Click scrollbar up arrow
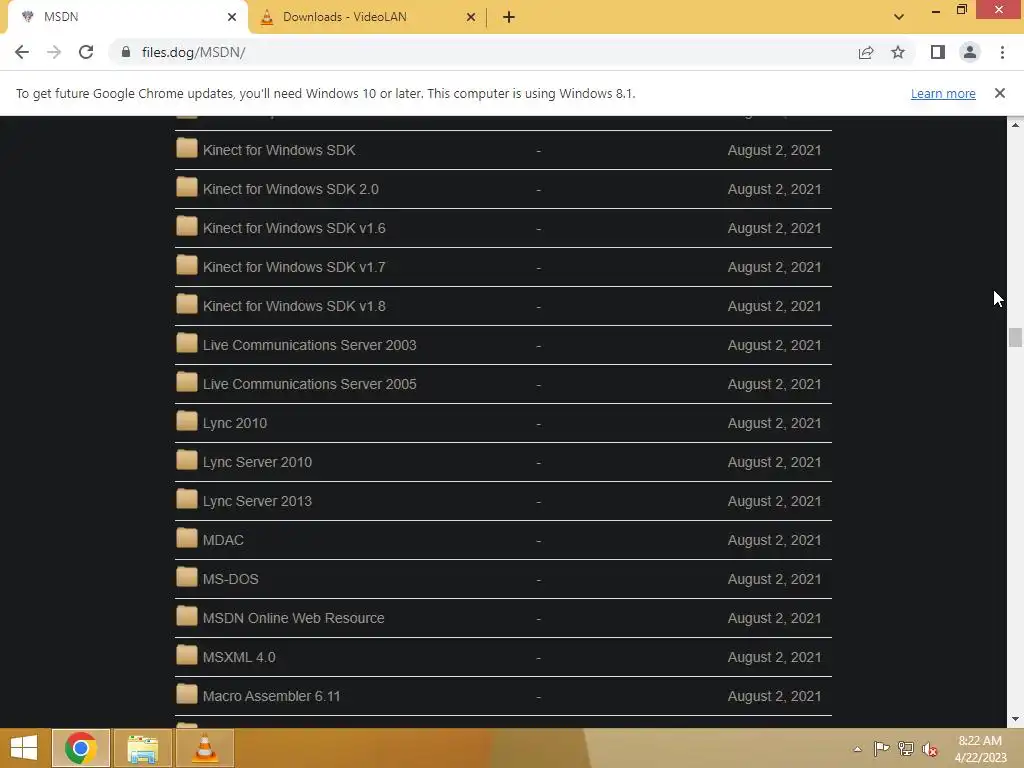 coord(1015,124)
